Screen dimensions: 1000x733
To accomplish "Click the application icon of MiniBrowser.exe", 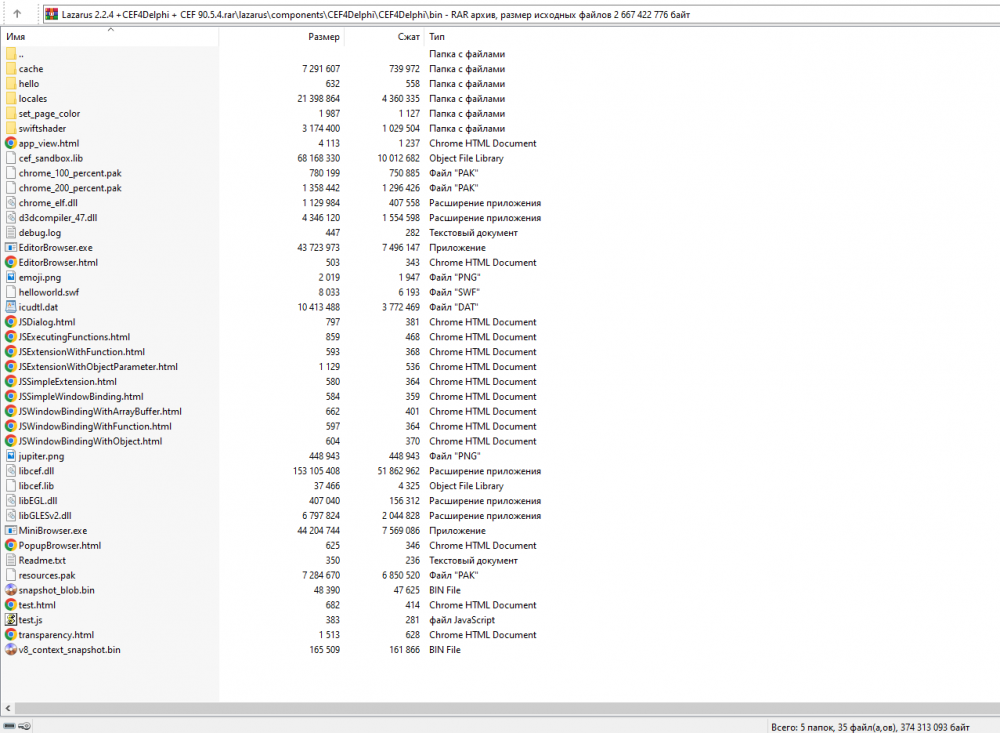I will coord(11,531).
